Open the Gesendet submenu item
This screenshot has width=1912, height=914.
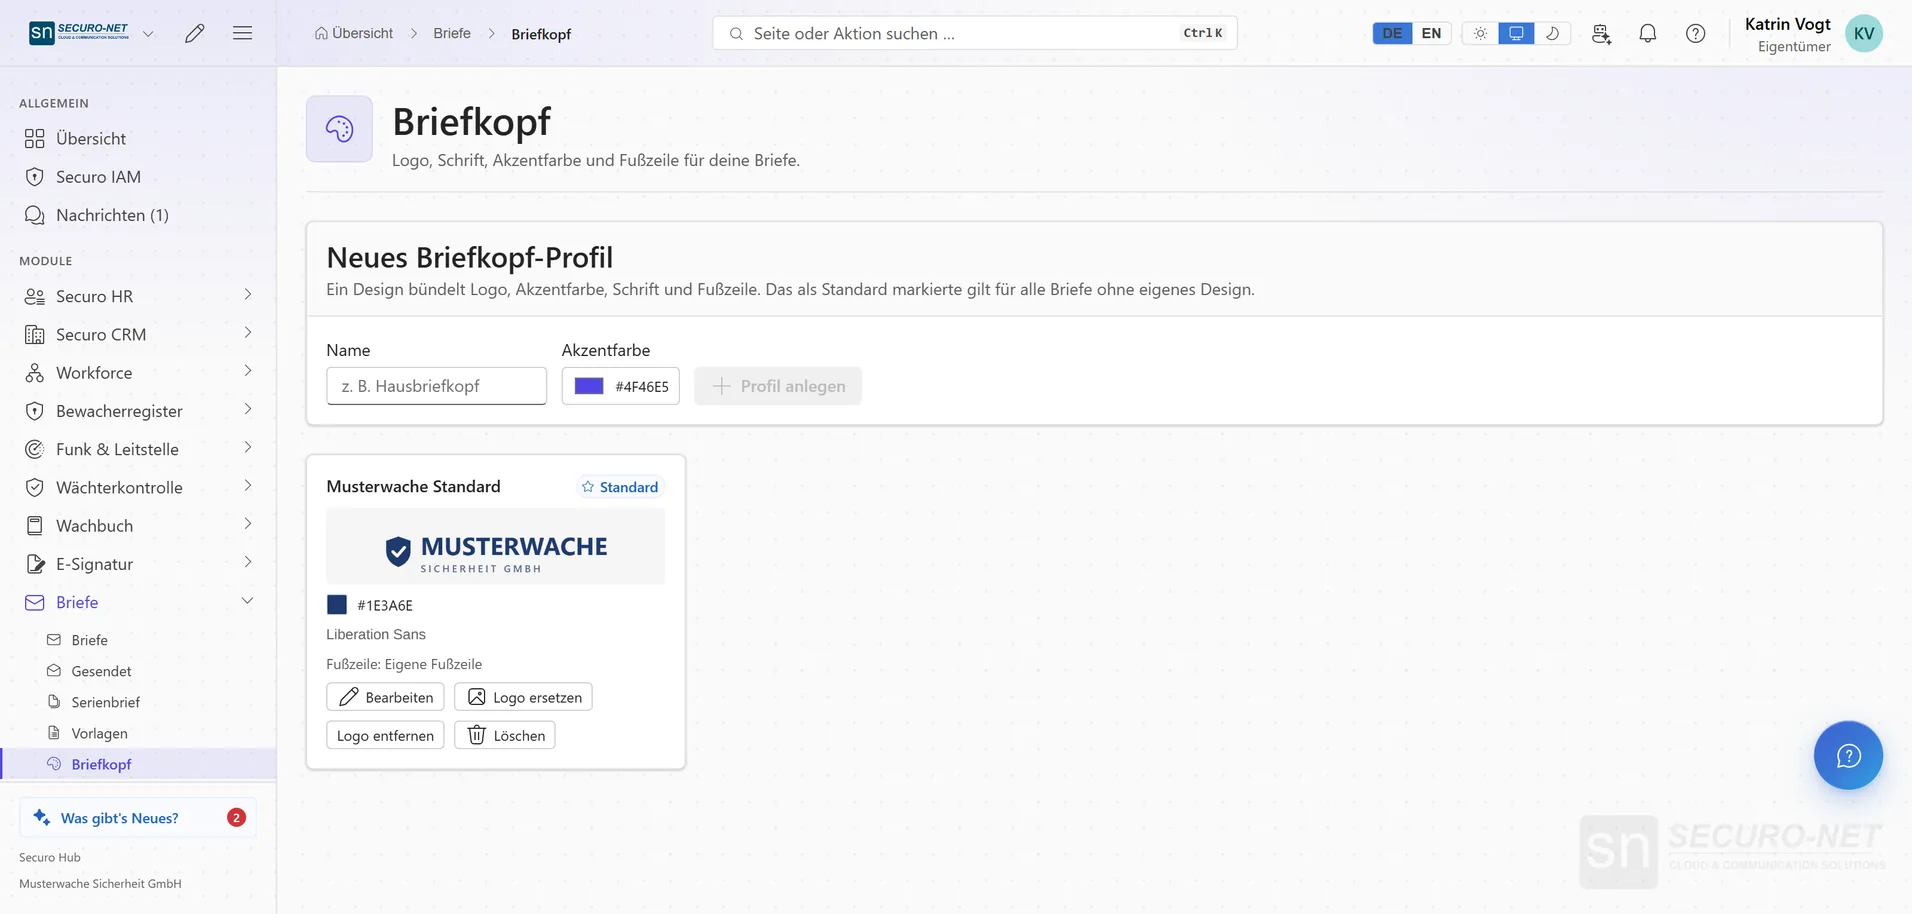(138, 671)
